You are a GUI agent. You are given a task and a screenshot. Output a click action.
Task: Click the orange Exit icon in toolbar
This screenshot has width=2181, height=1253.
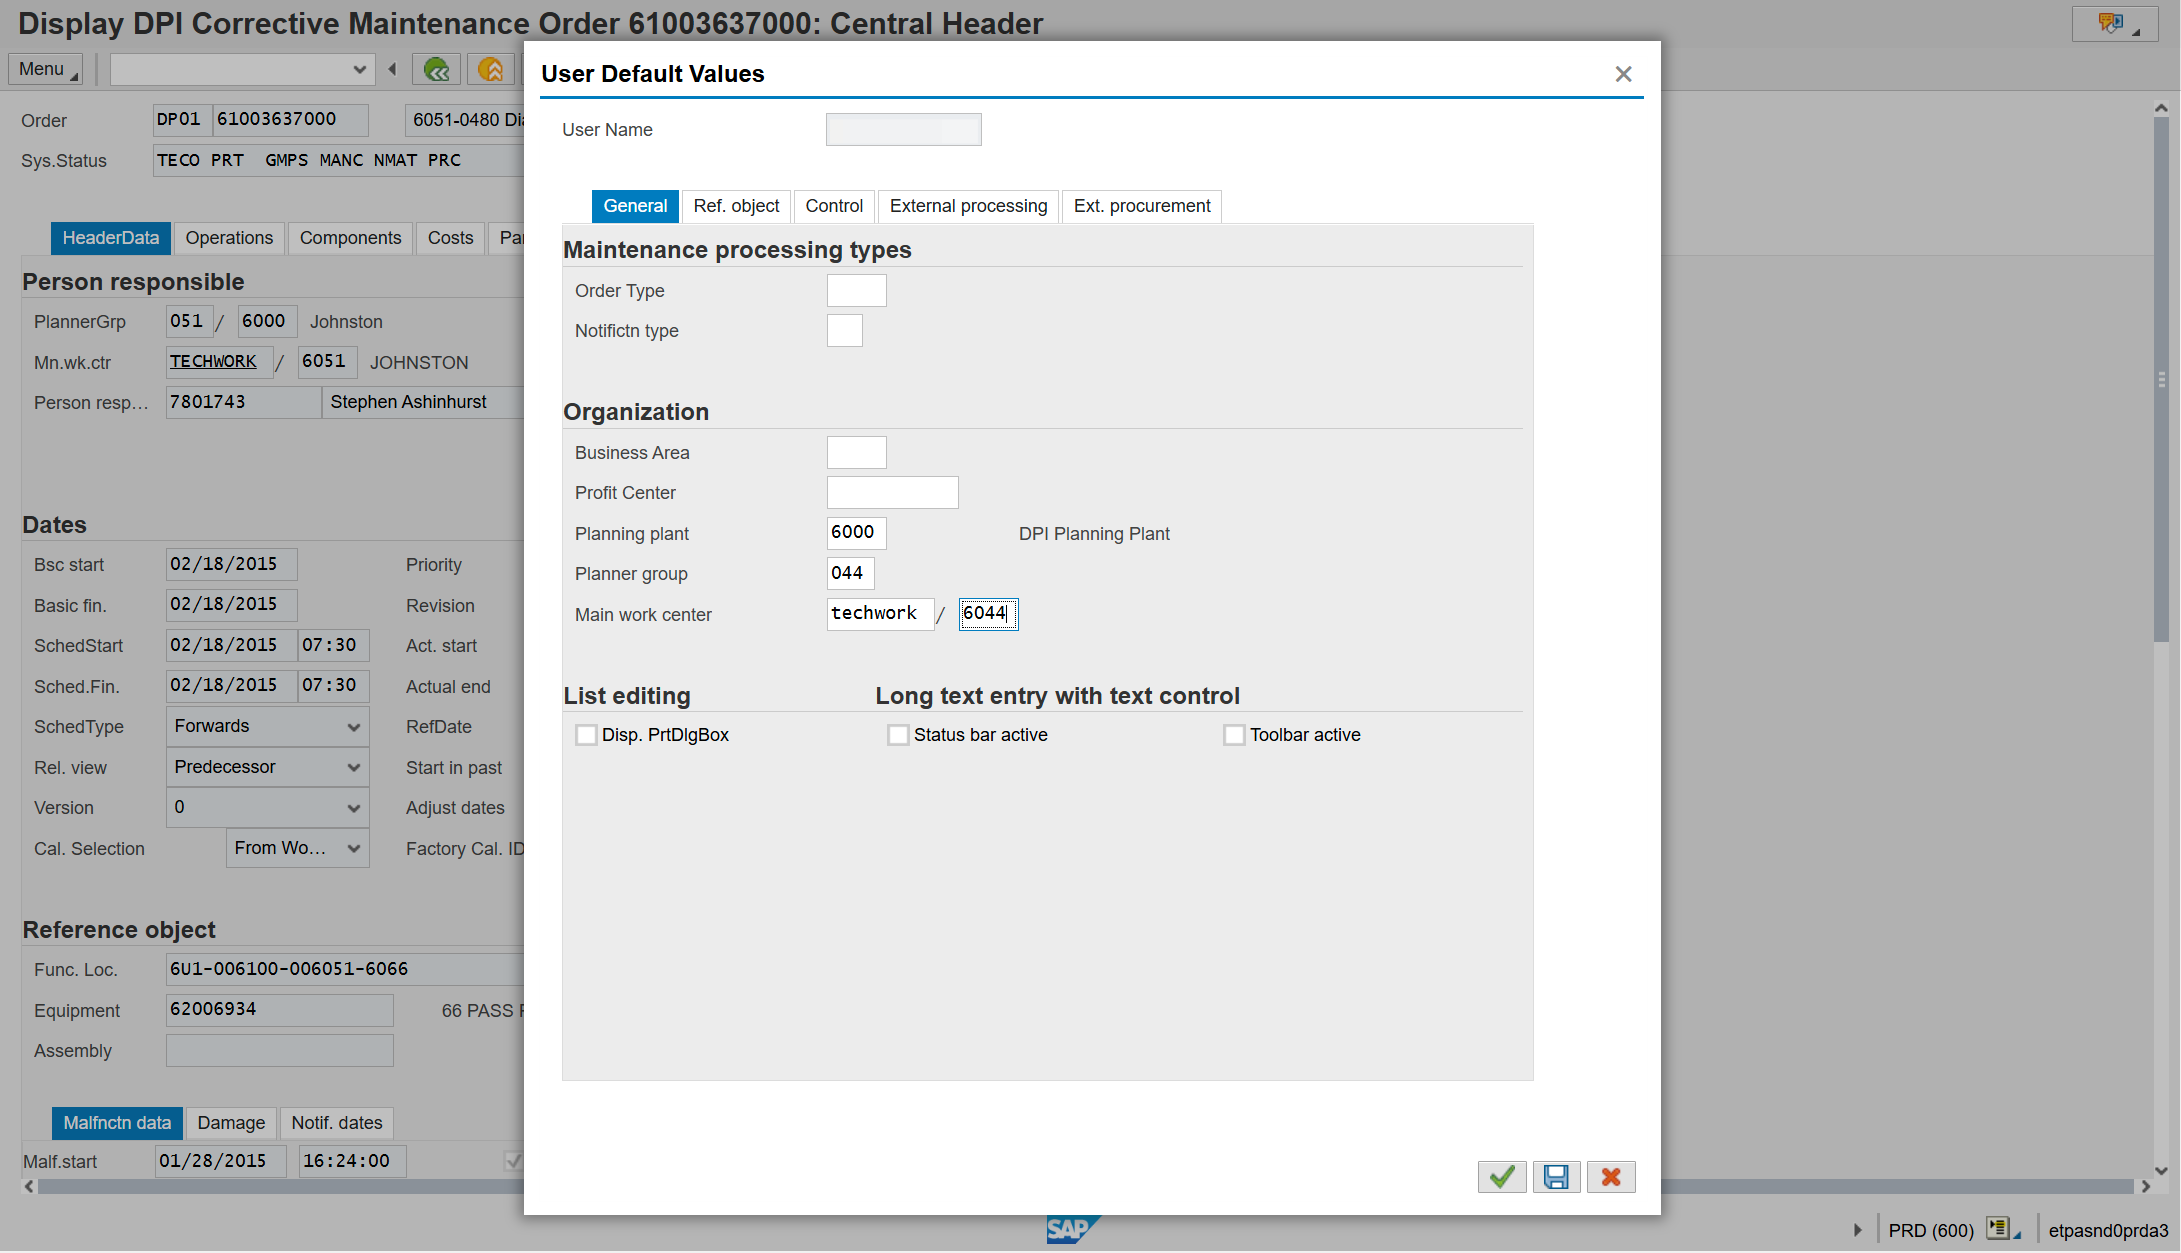pos(490,69)
